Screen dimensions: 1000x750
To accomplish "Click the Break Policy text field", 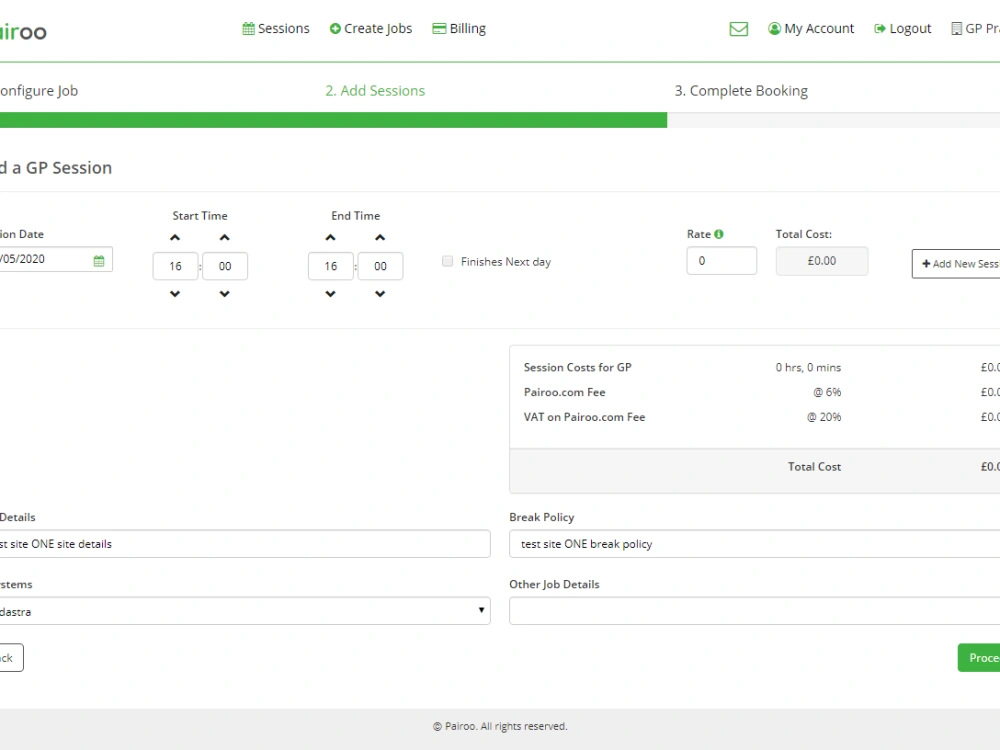I will 754,544.
